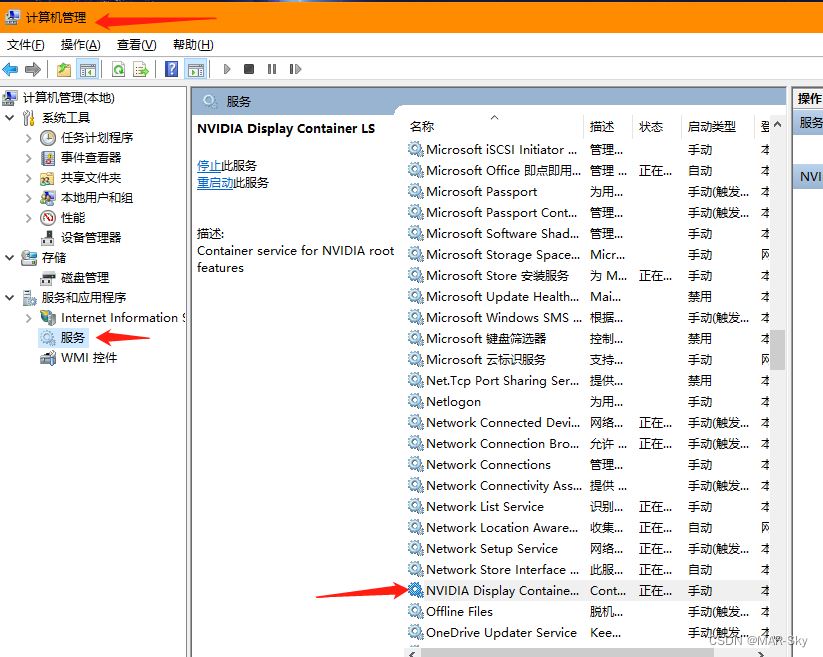The image size is (823, 657).
Task: Click the horizontal scrollbar left arrow
Action: pyautogui.click(x=412, y=653)
